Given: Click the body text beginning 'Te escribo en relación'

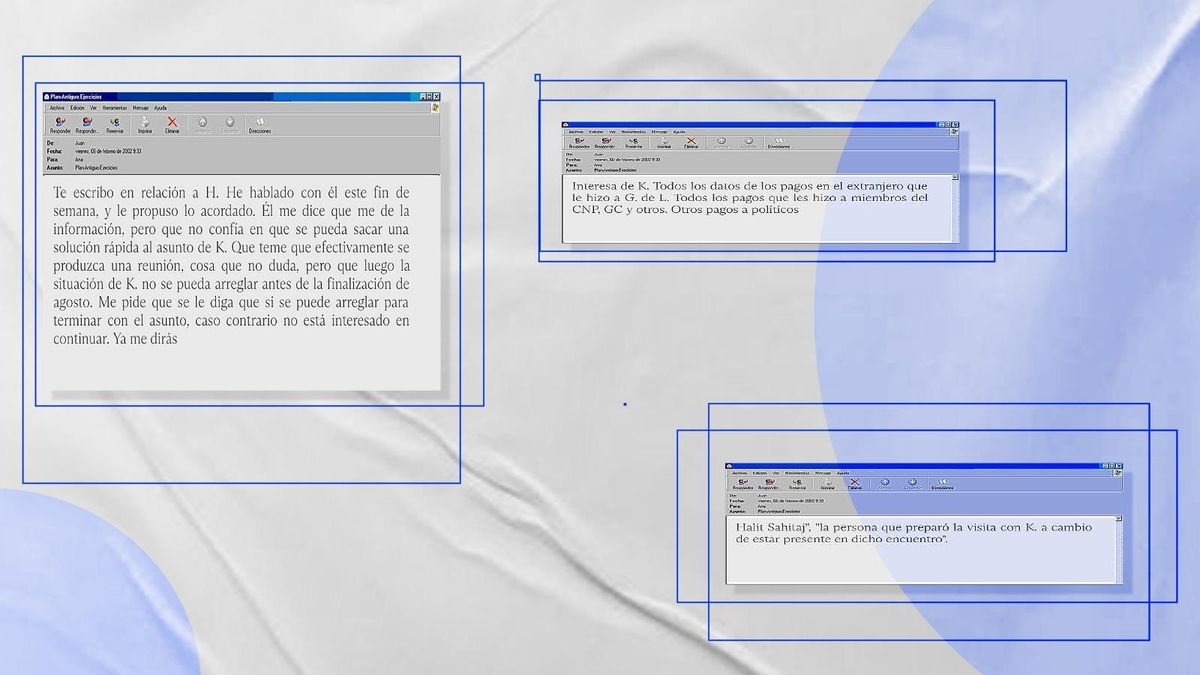Looking at the screenshot, I should [231, 265].
